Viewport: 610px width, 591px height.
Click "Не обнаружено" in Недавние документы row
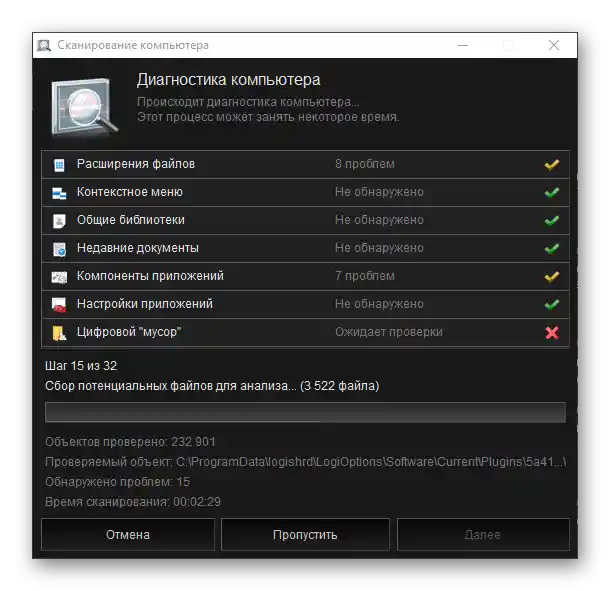point(379,248)
